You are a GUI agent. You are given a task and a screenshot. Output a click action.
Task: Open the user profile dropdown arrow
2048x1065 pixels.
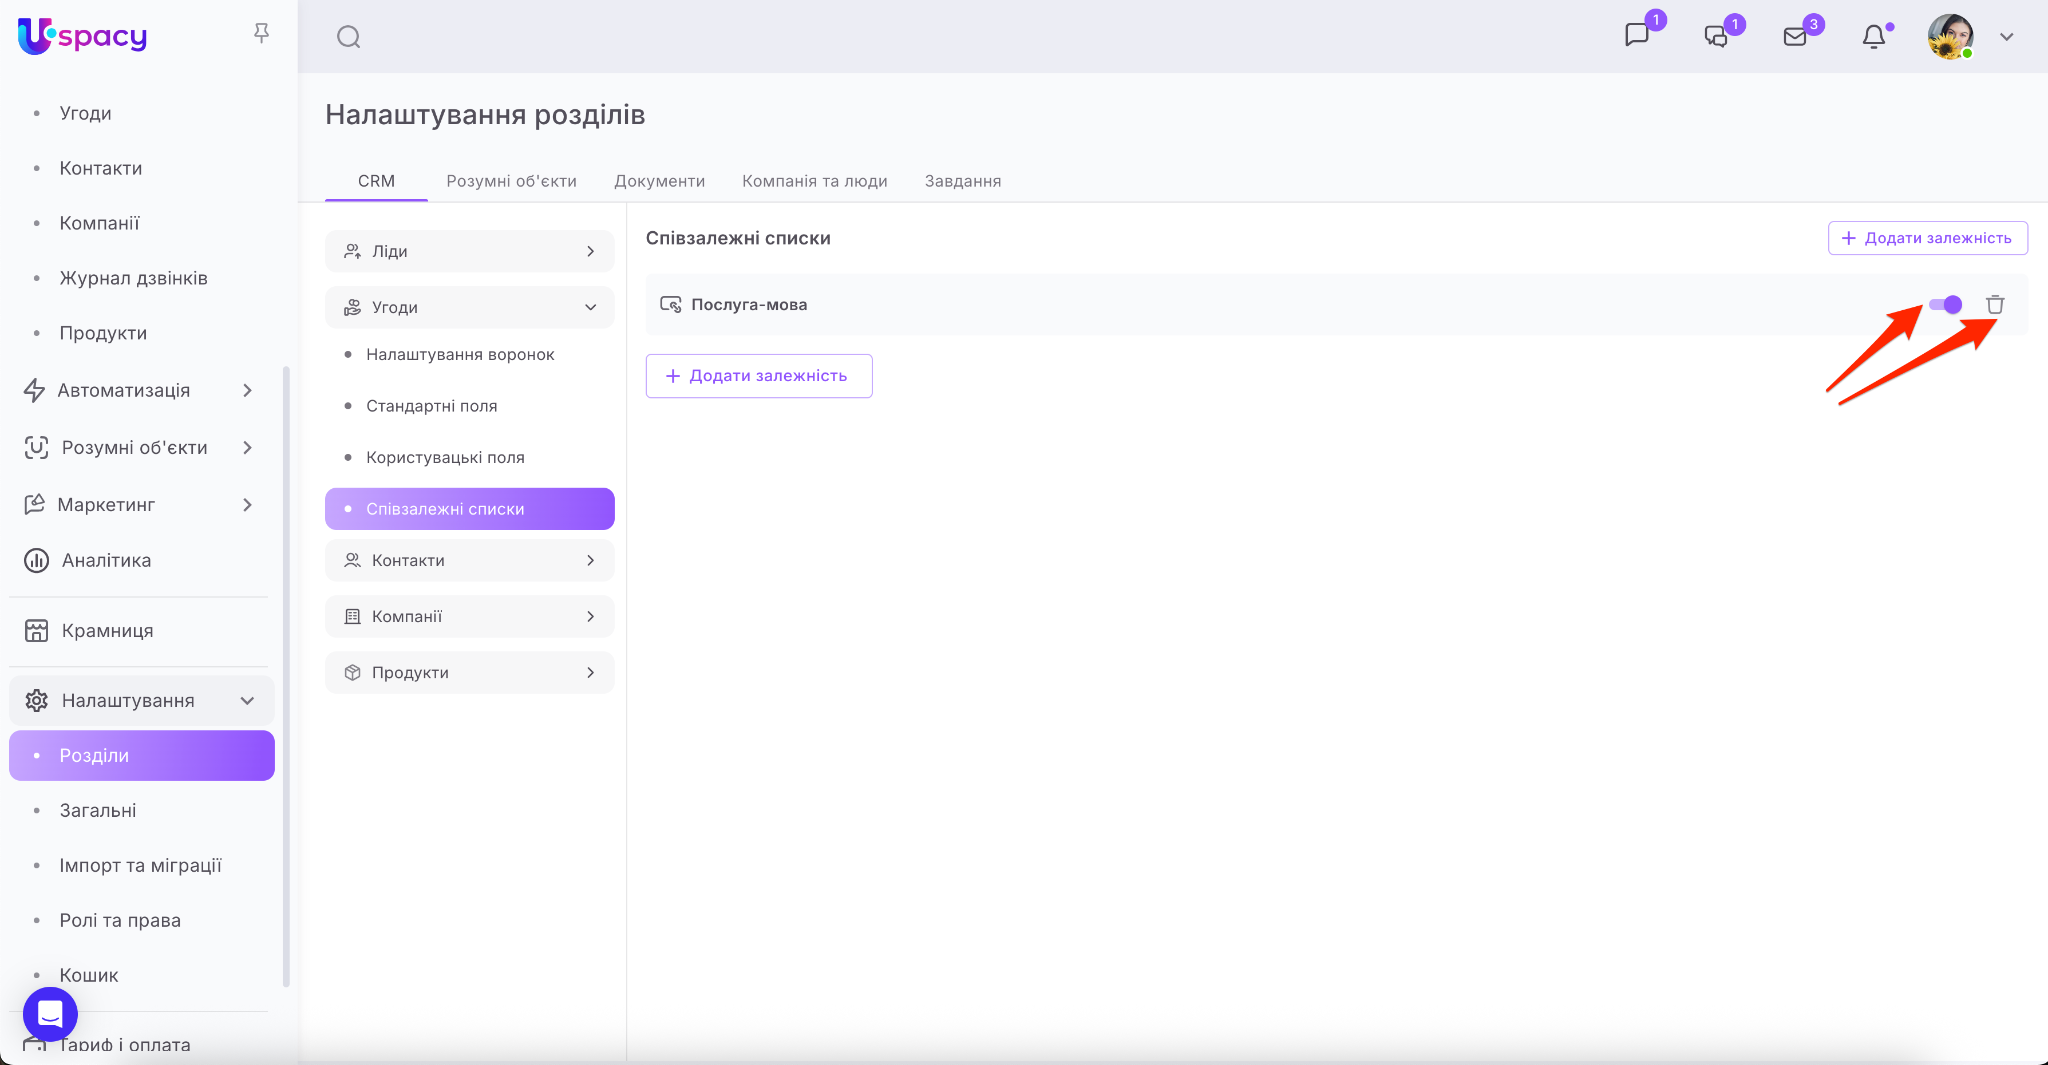pyautogui.click(x=2006, y=37)
